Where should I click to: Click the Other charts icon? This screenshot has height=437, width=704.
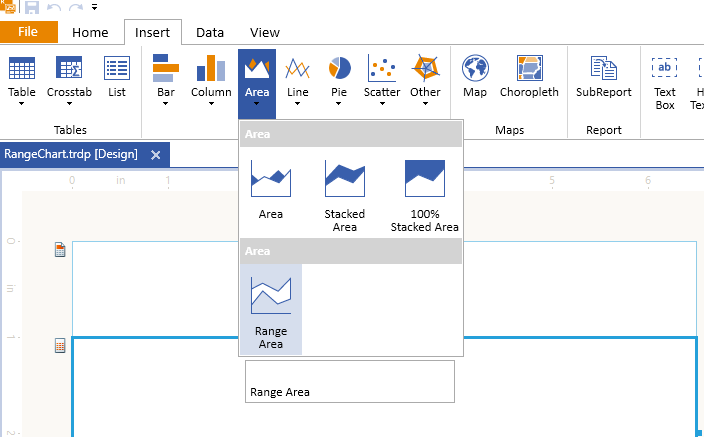click(425, 68)
